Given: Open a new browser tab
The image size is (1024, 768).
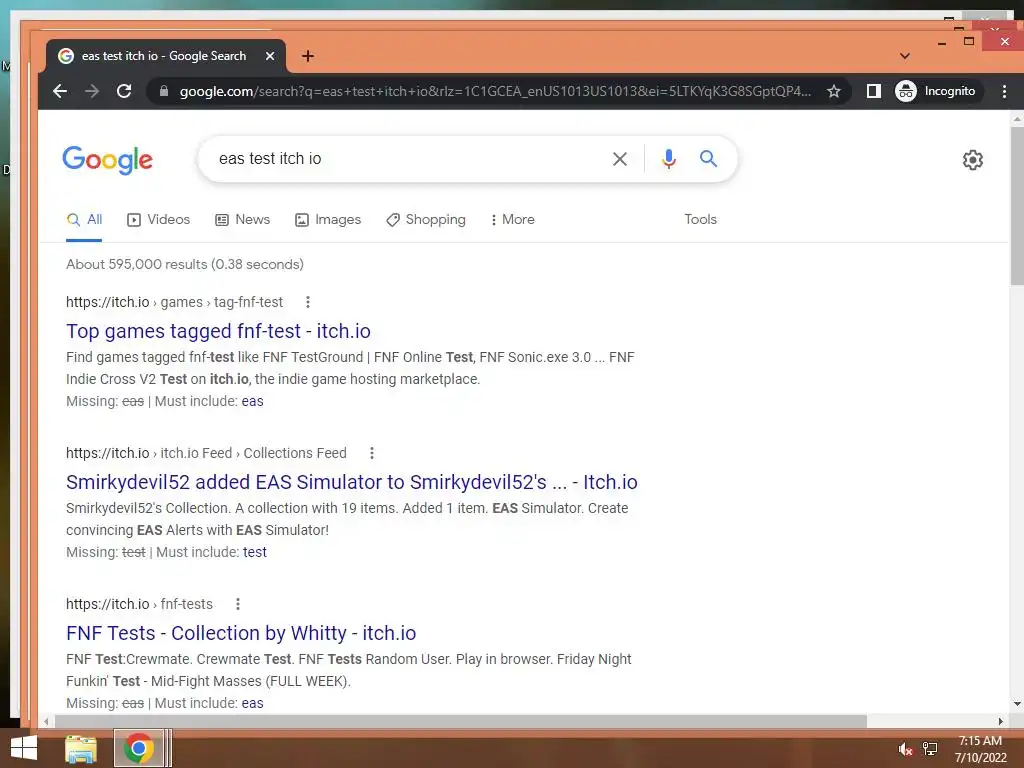Looking at the screenshot, I should (308, 56).
